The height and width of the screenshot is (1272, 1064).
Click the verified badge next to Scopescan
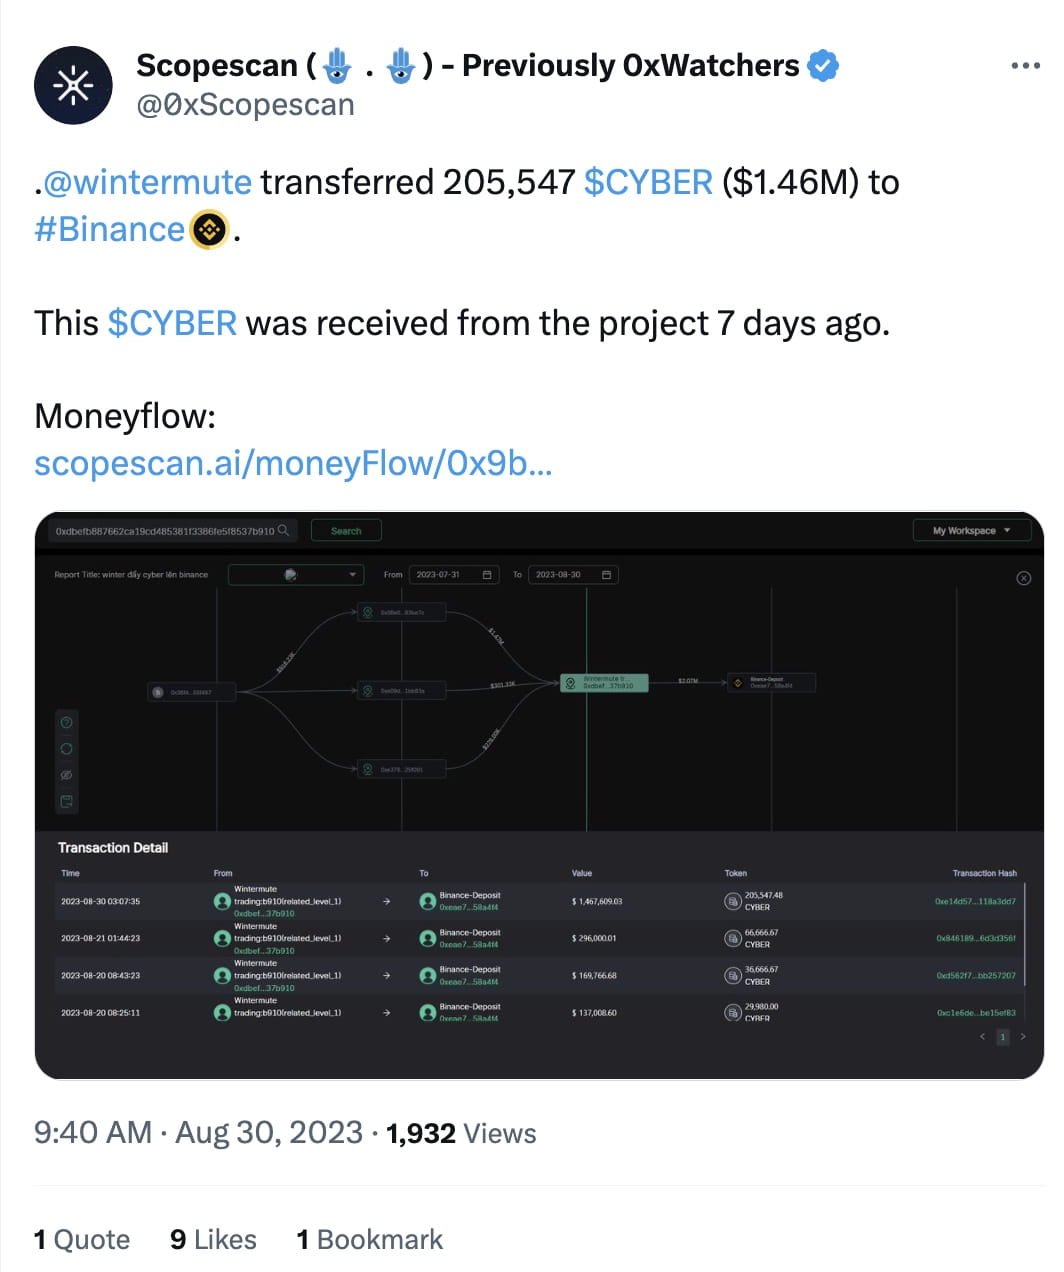tap(822, 65)
